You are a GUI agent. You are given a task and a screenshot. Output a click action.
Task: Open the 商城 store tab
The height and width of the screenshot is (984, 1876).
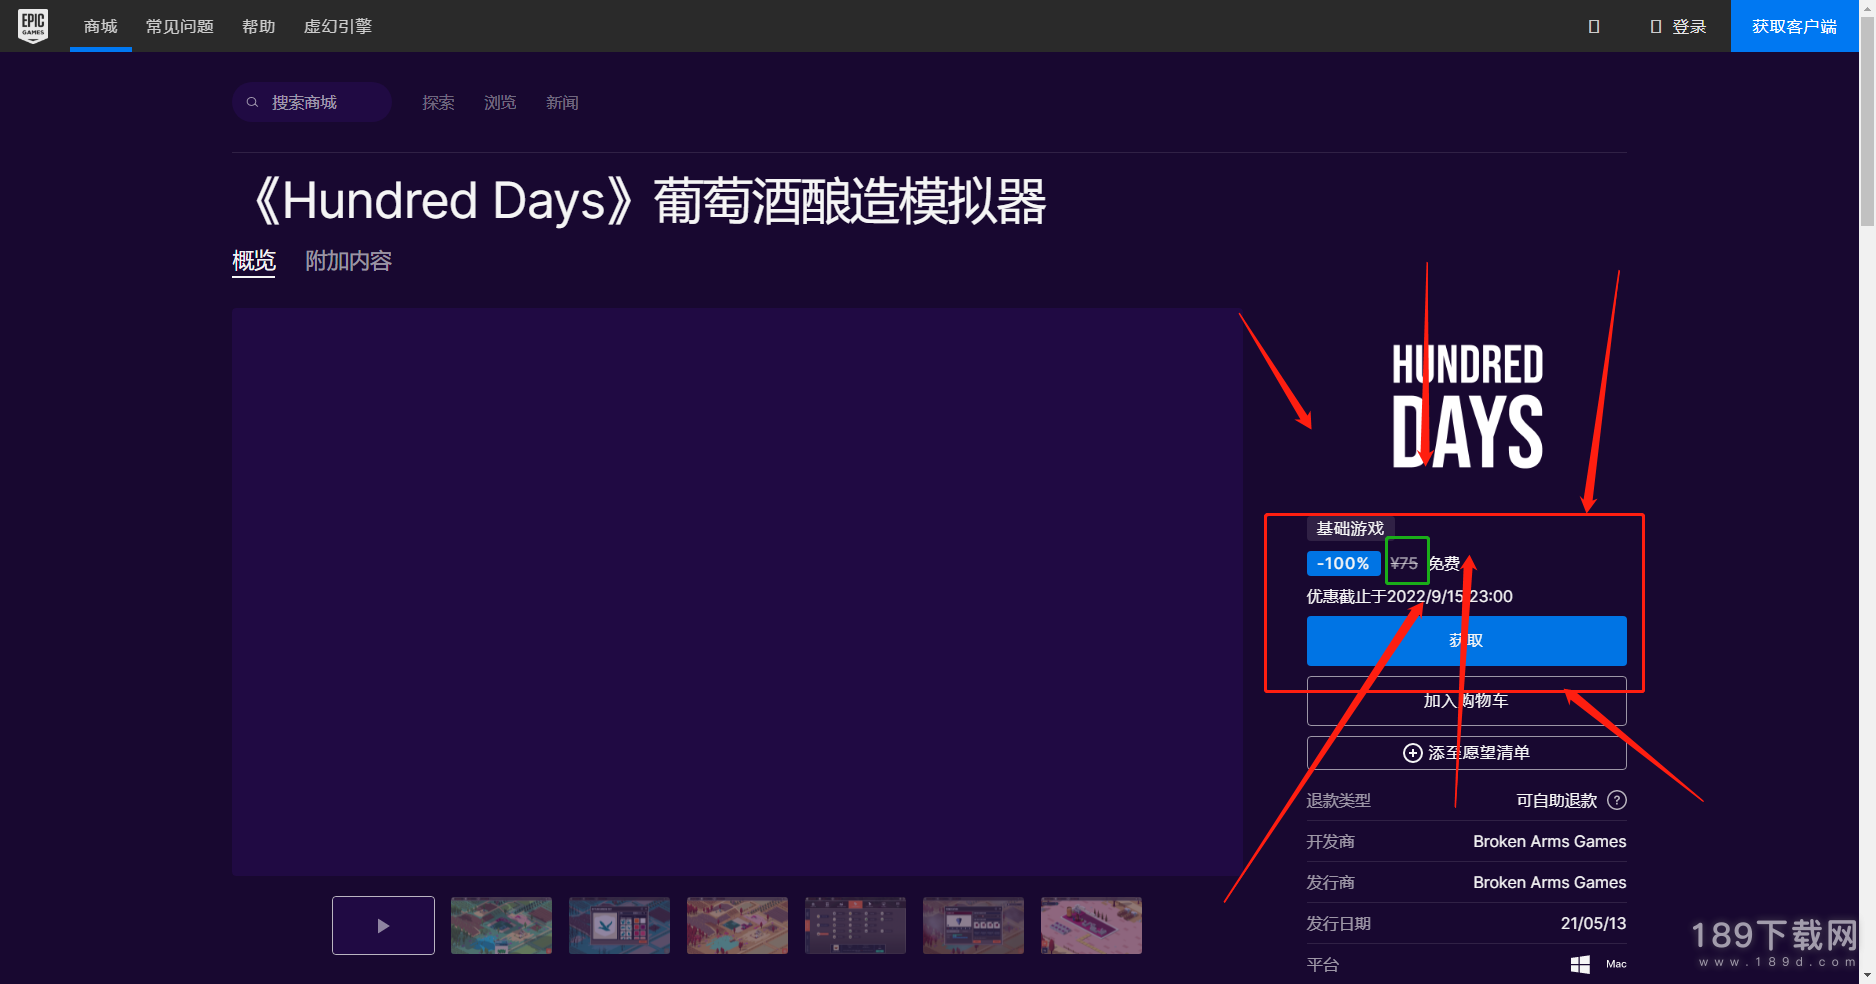pyautogui.click(x=101, y=26)
